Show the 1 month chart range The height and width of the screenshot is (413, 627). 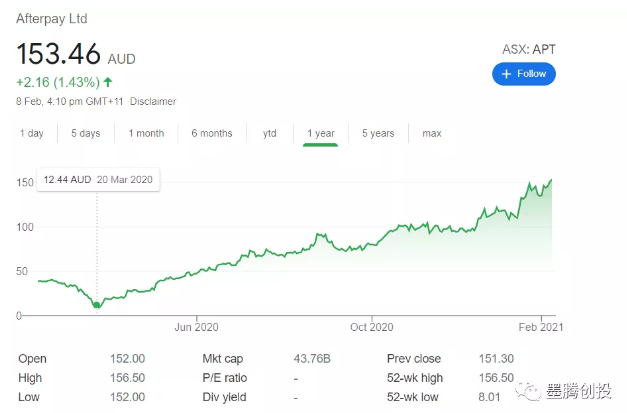[146, 133]
